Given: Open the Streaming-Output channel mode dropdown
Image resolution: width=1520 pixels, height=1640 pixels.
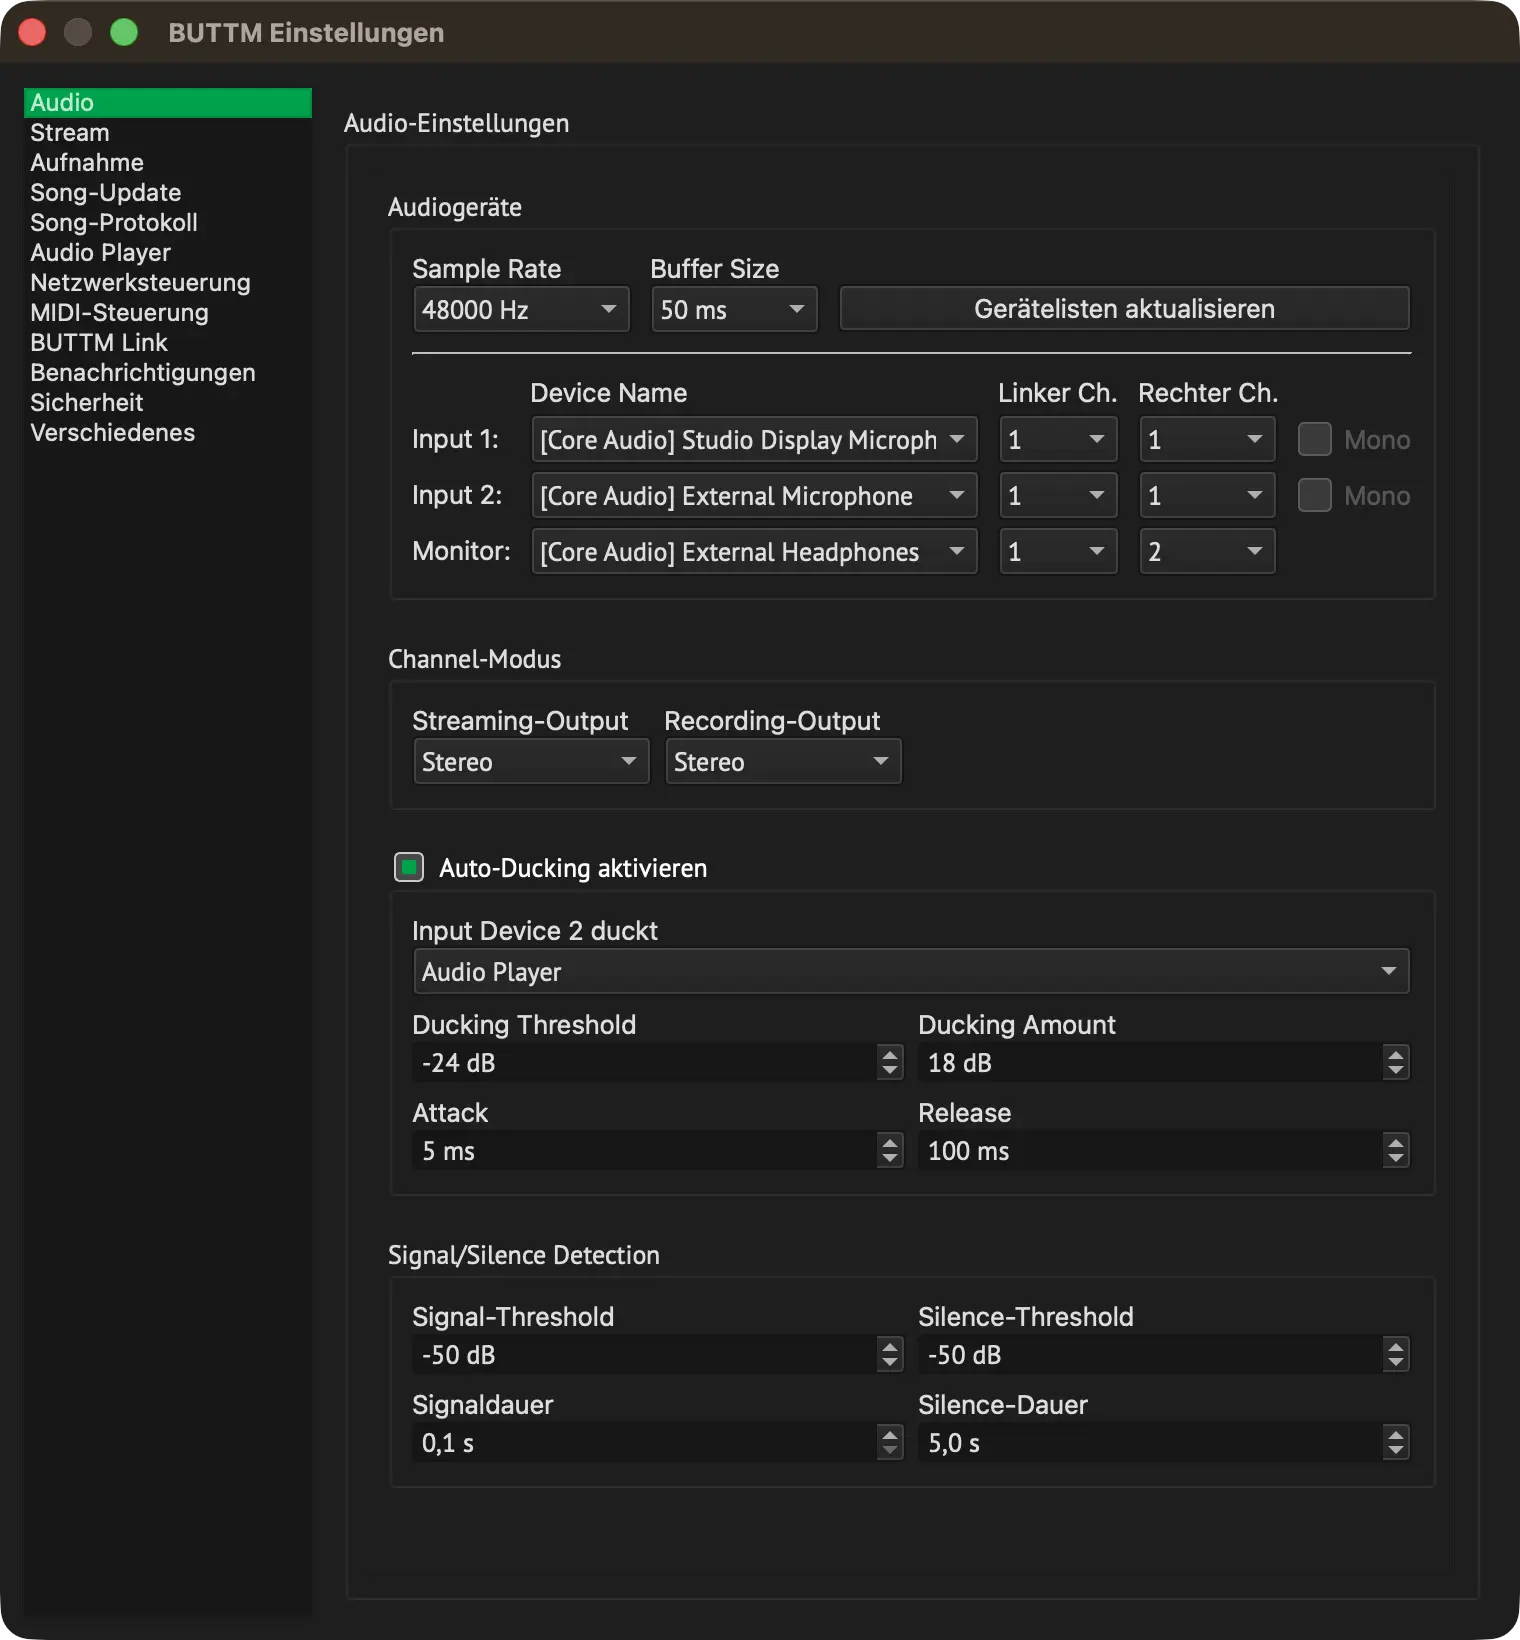Looking at the screenshot, I should point(531,761).
